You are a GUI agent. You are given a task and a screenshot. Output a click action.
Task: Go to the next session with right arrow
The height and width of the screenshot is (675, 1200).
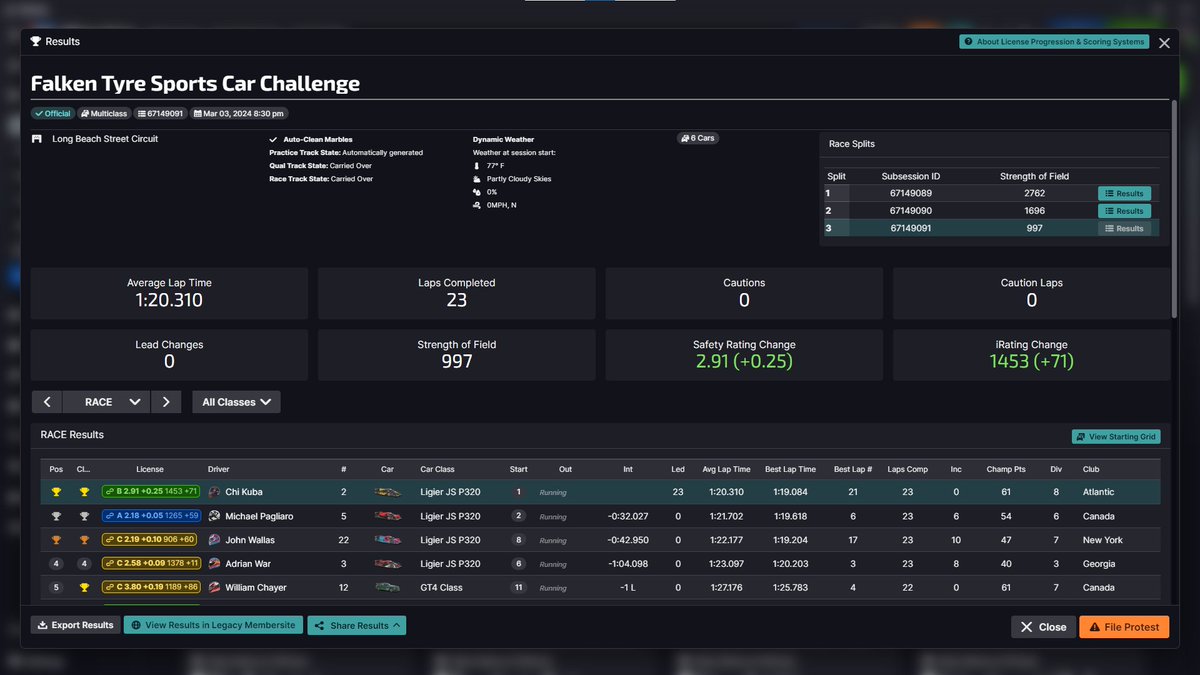point(166,402)
